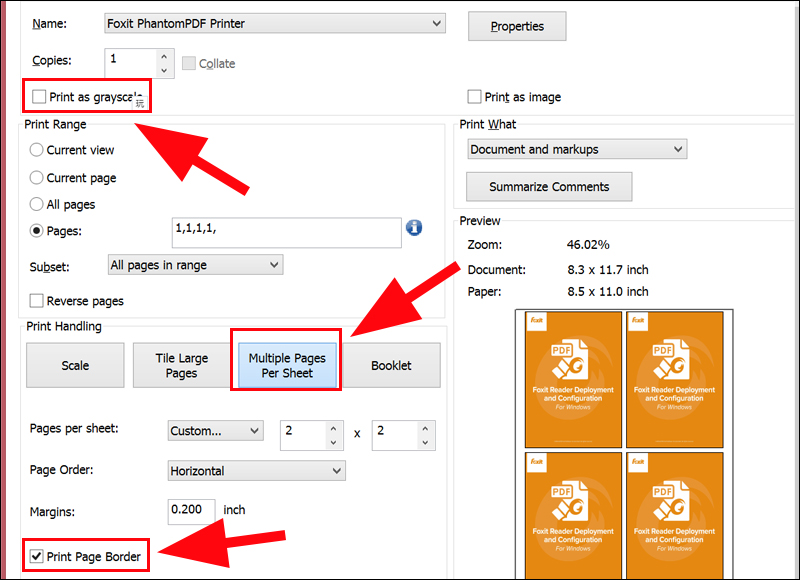
Task: Select the All pages radio option
Action: point(36,204)
